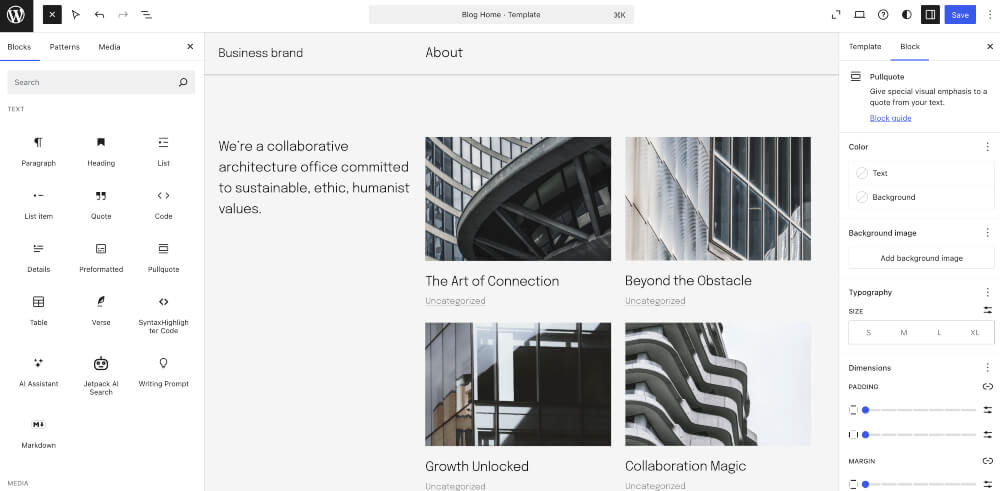The height and width of the screenshot is (491, 1000).
Task: Insert a Heading block
Action: click(x=101, y=151)
